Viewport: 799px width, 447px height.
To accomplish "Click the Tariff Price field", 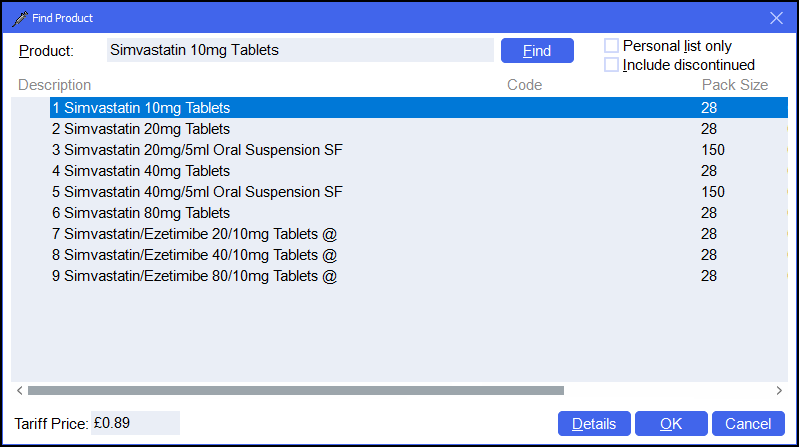I will (135, 423).
